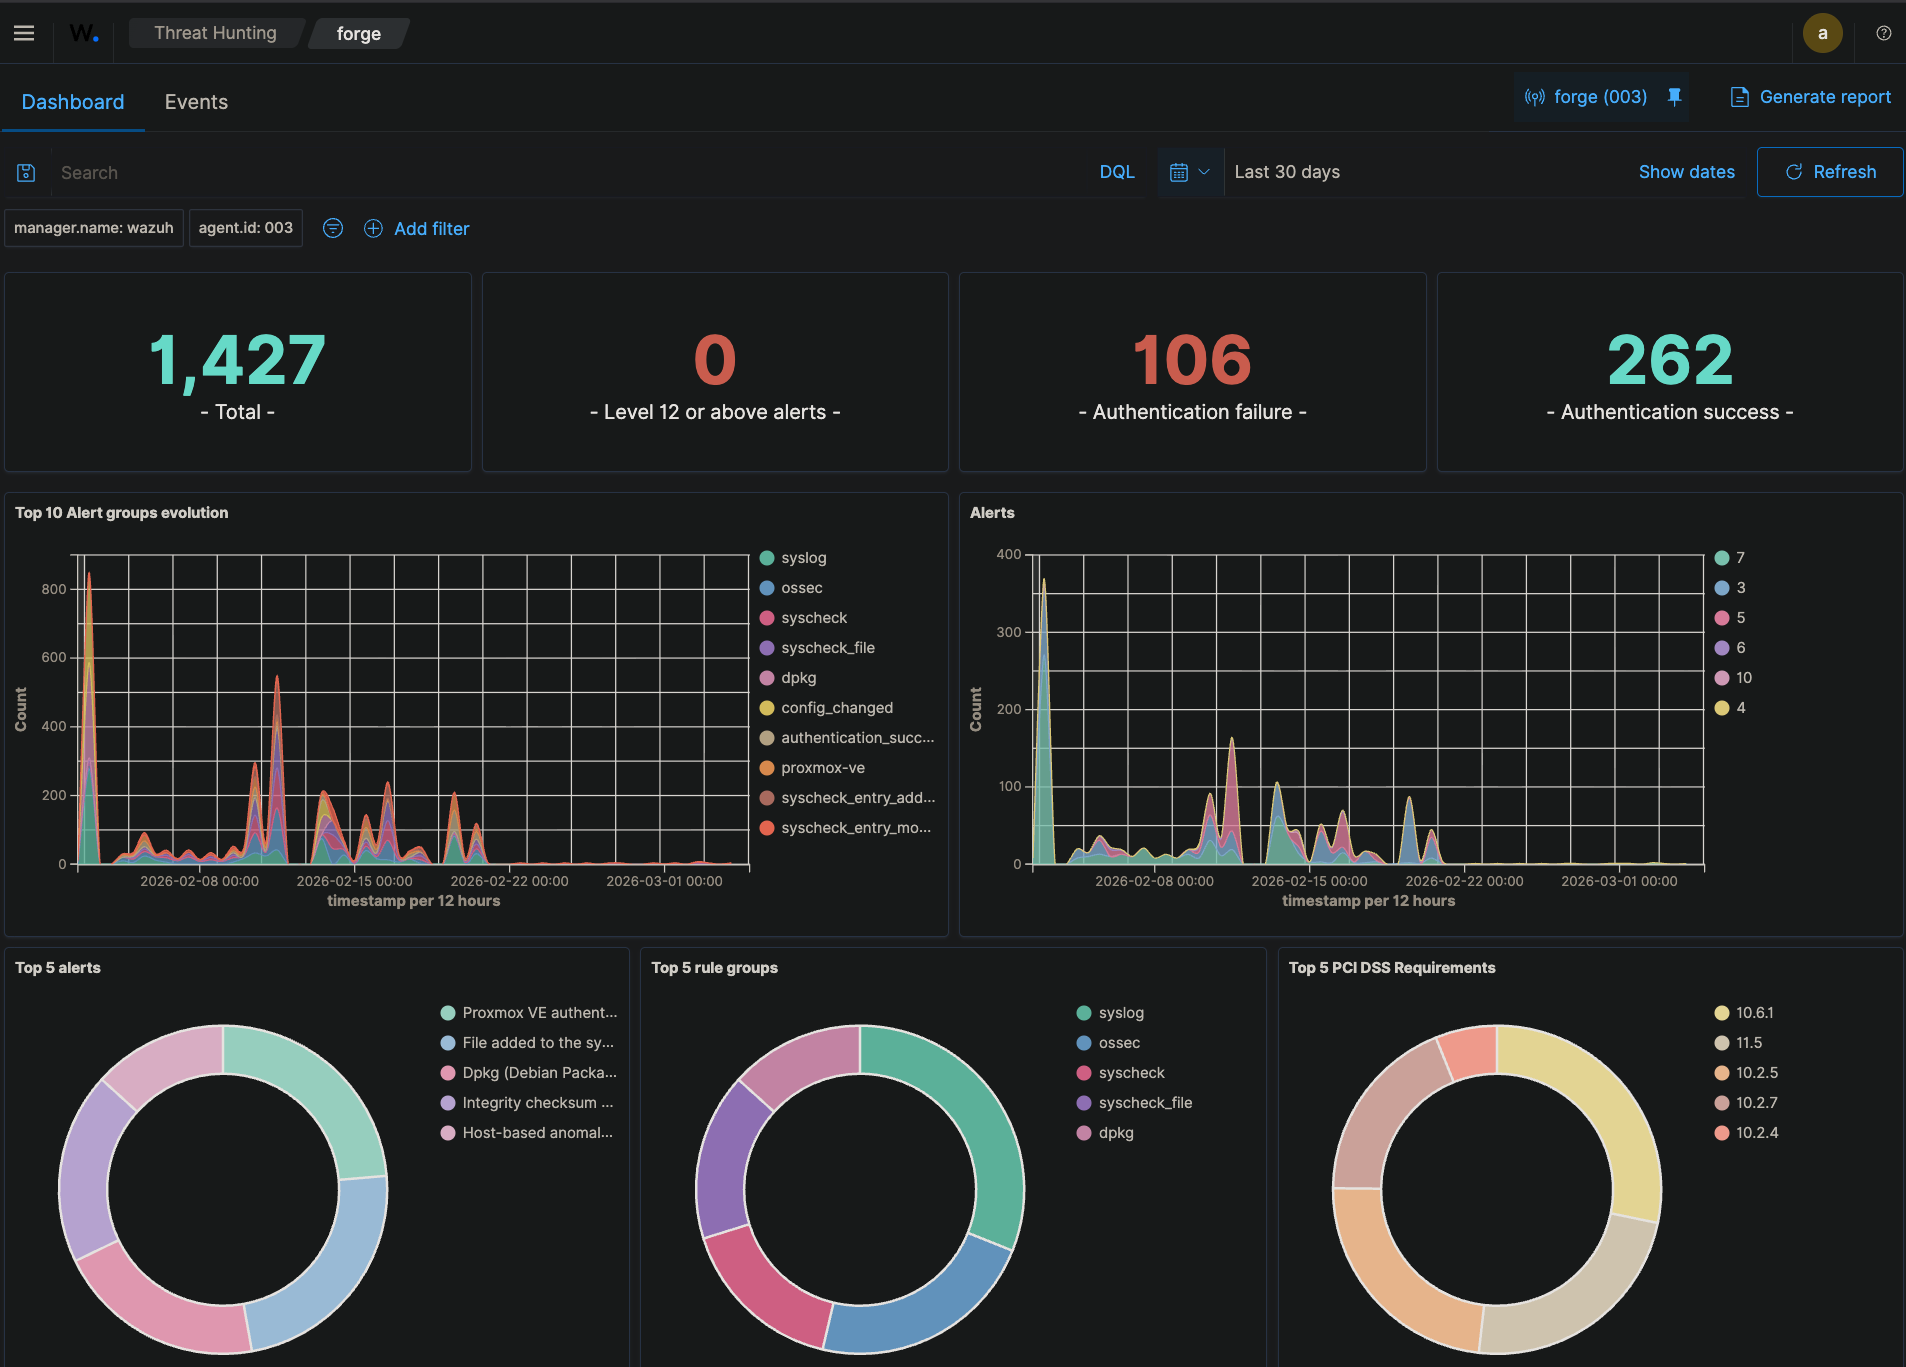Screen dimensions: 1906x1367
Task: Click the filter options icon beside filter pills
Action: click(332, 228)
